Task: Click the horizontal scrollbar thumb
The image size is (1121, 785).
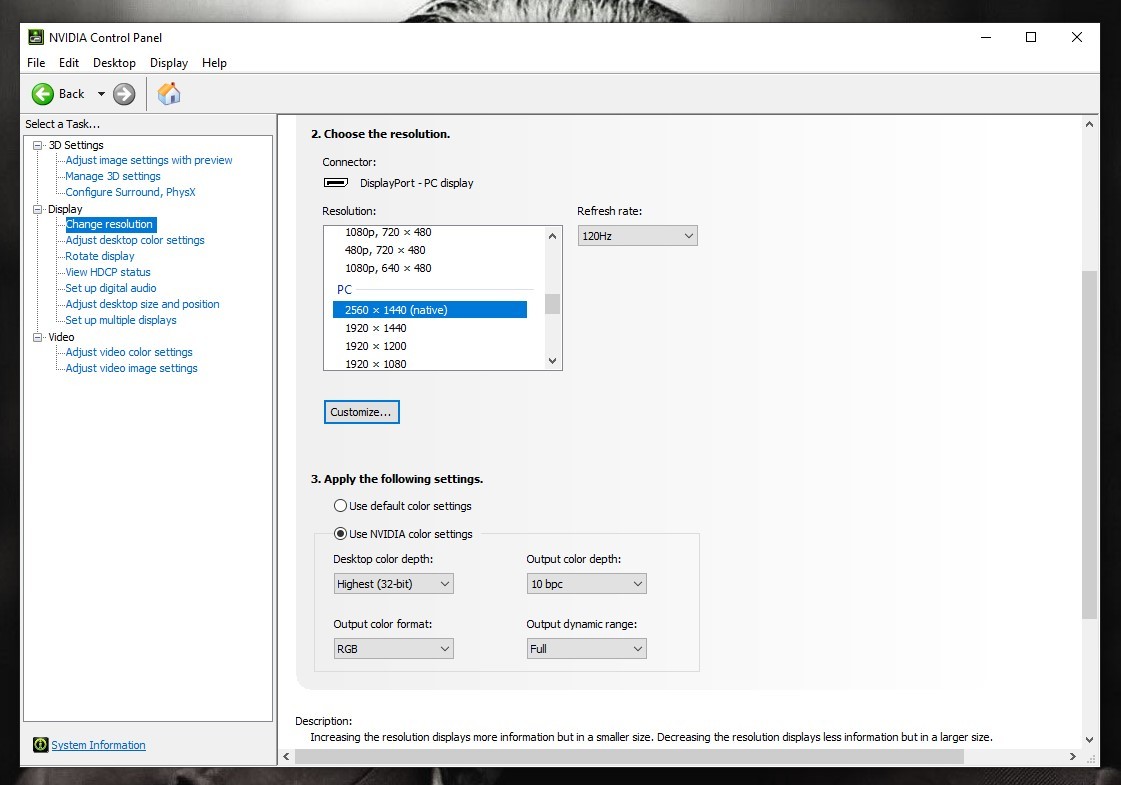Action: [630, 756]
